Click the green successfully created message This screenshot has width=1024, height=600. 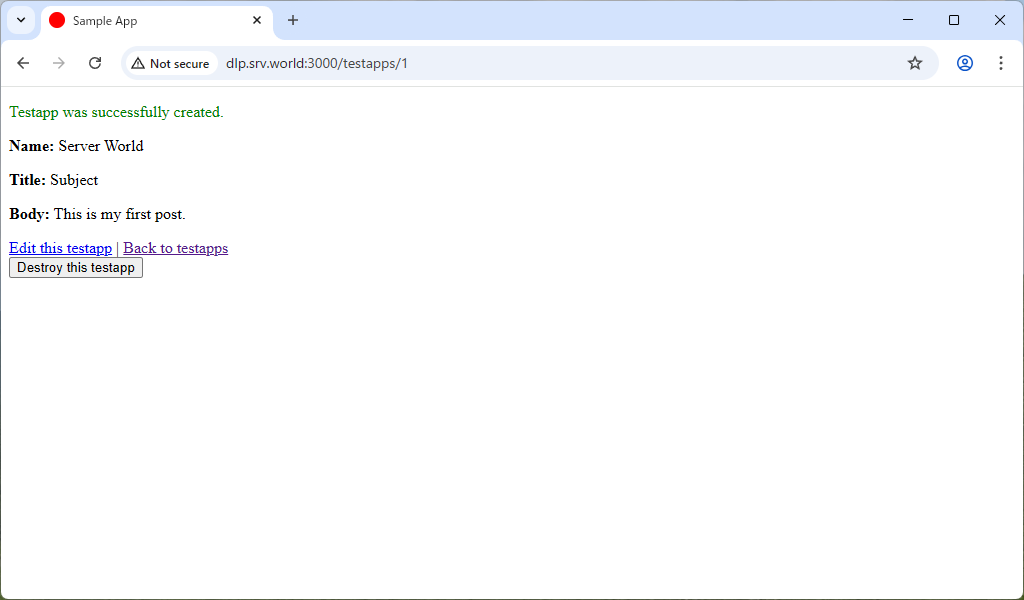tap(116, 112)
